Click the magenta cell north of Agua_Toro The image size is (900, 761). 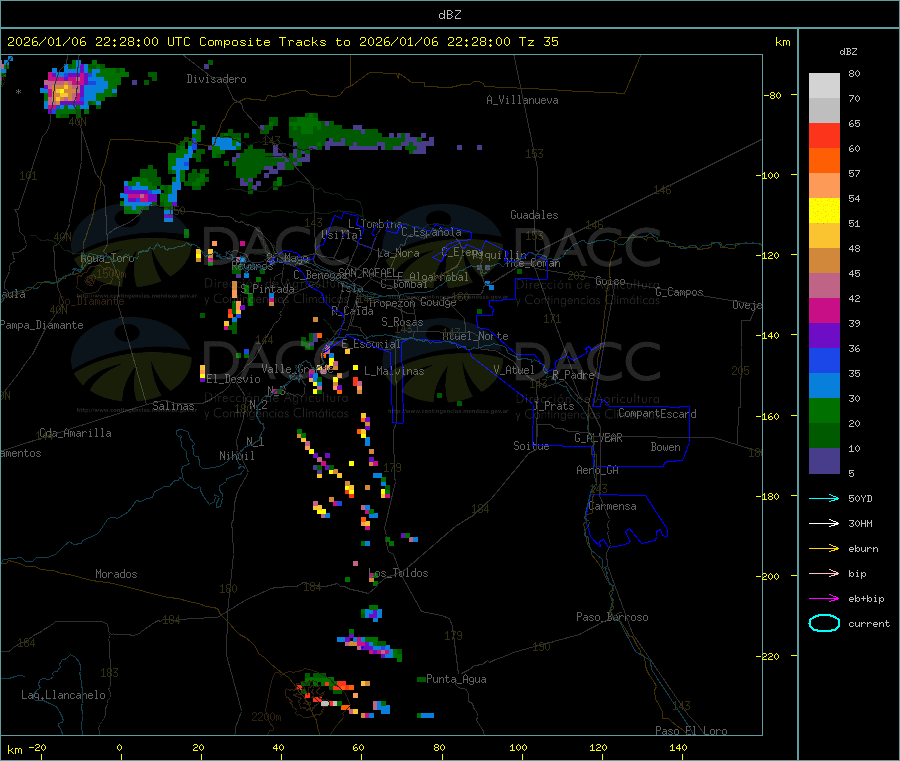click(x=139, y=196)
